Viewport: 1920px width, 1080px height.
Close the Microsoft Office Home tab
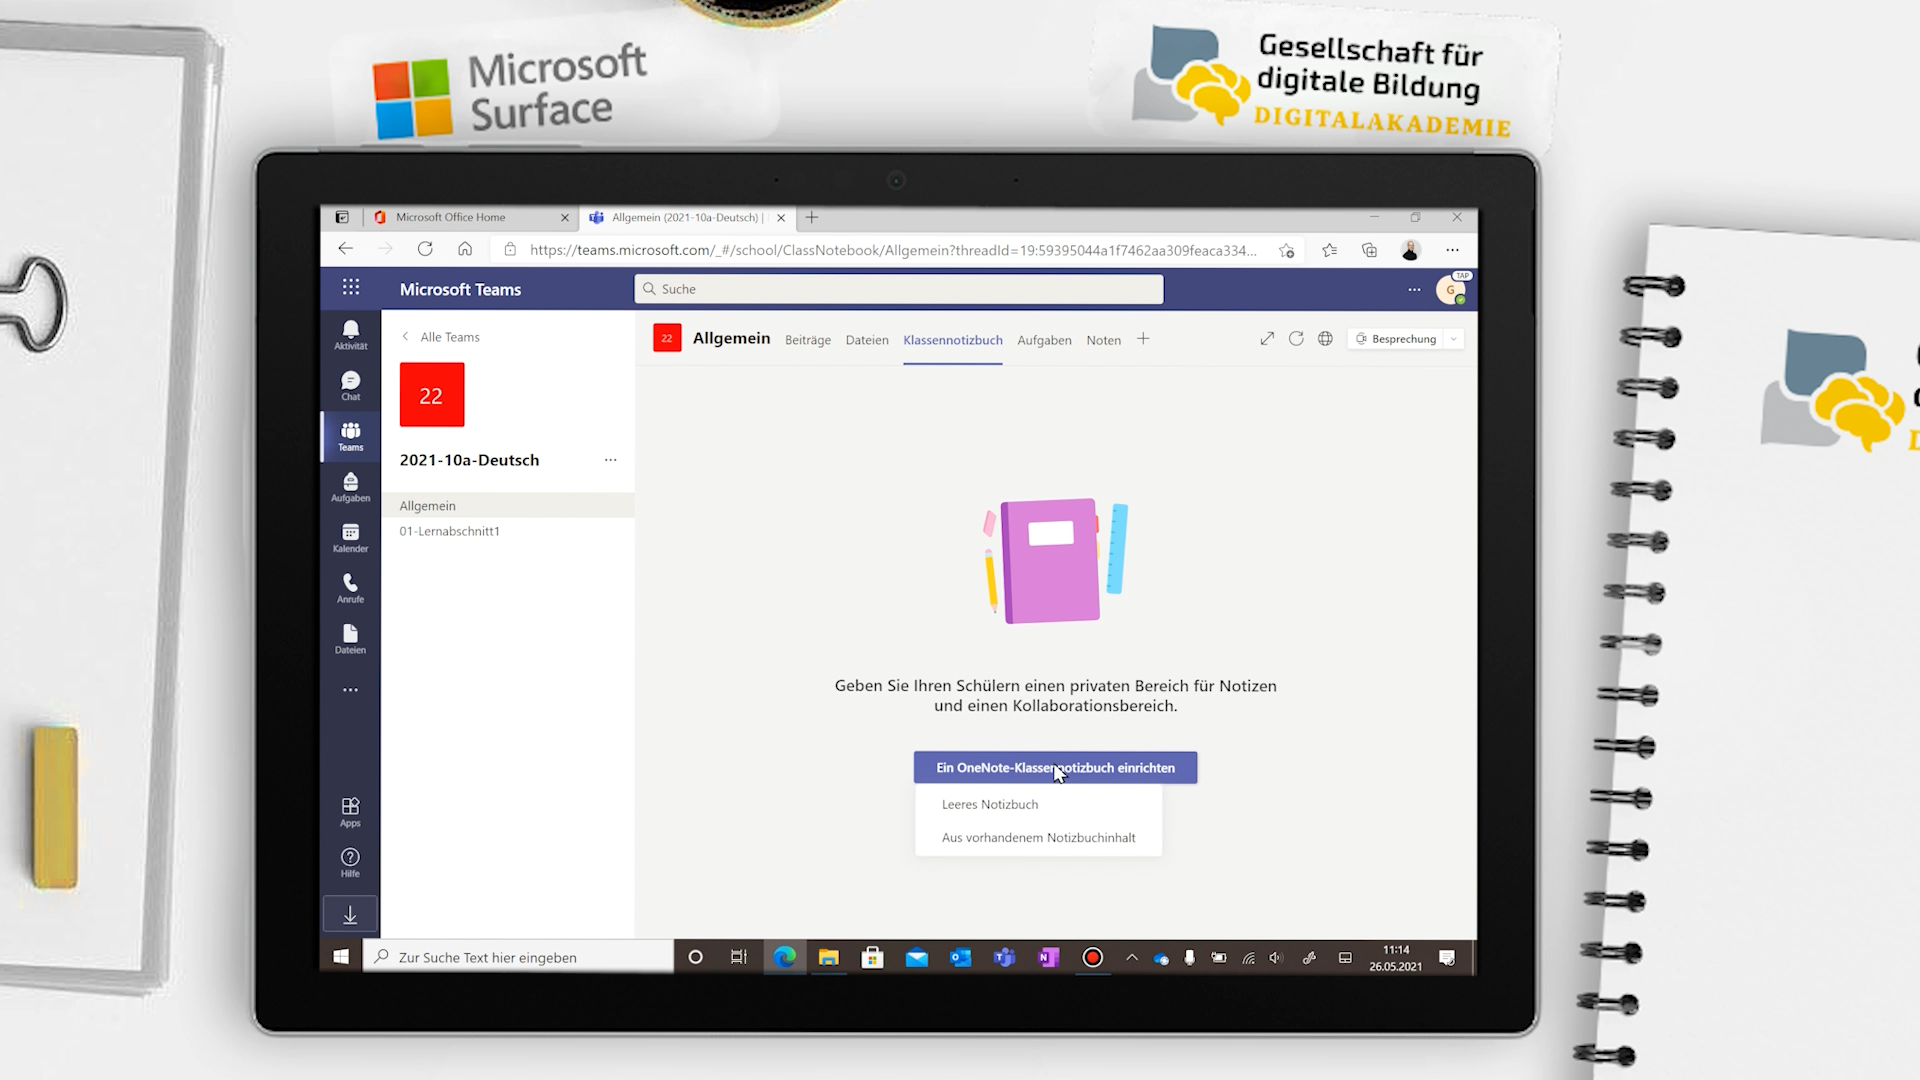565,217
